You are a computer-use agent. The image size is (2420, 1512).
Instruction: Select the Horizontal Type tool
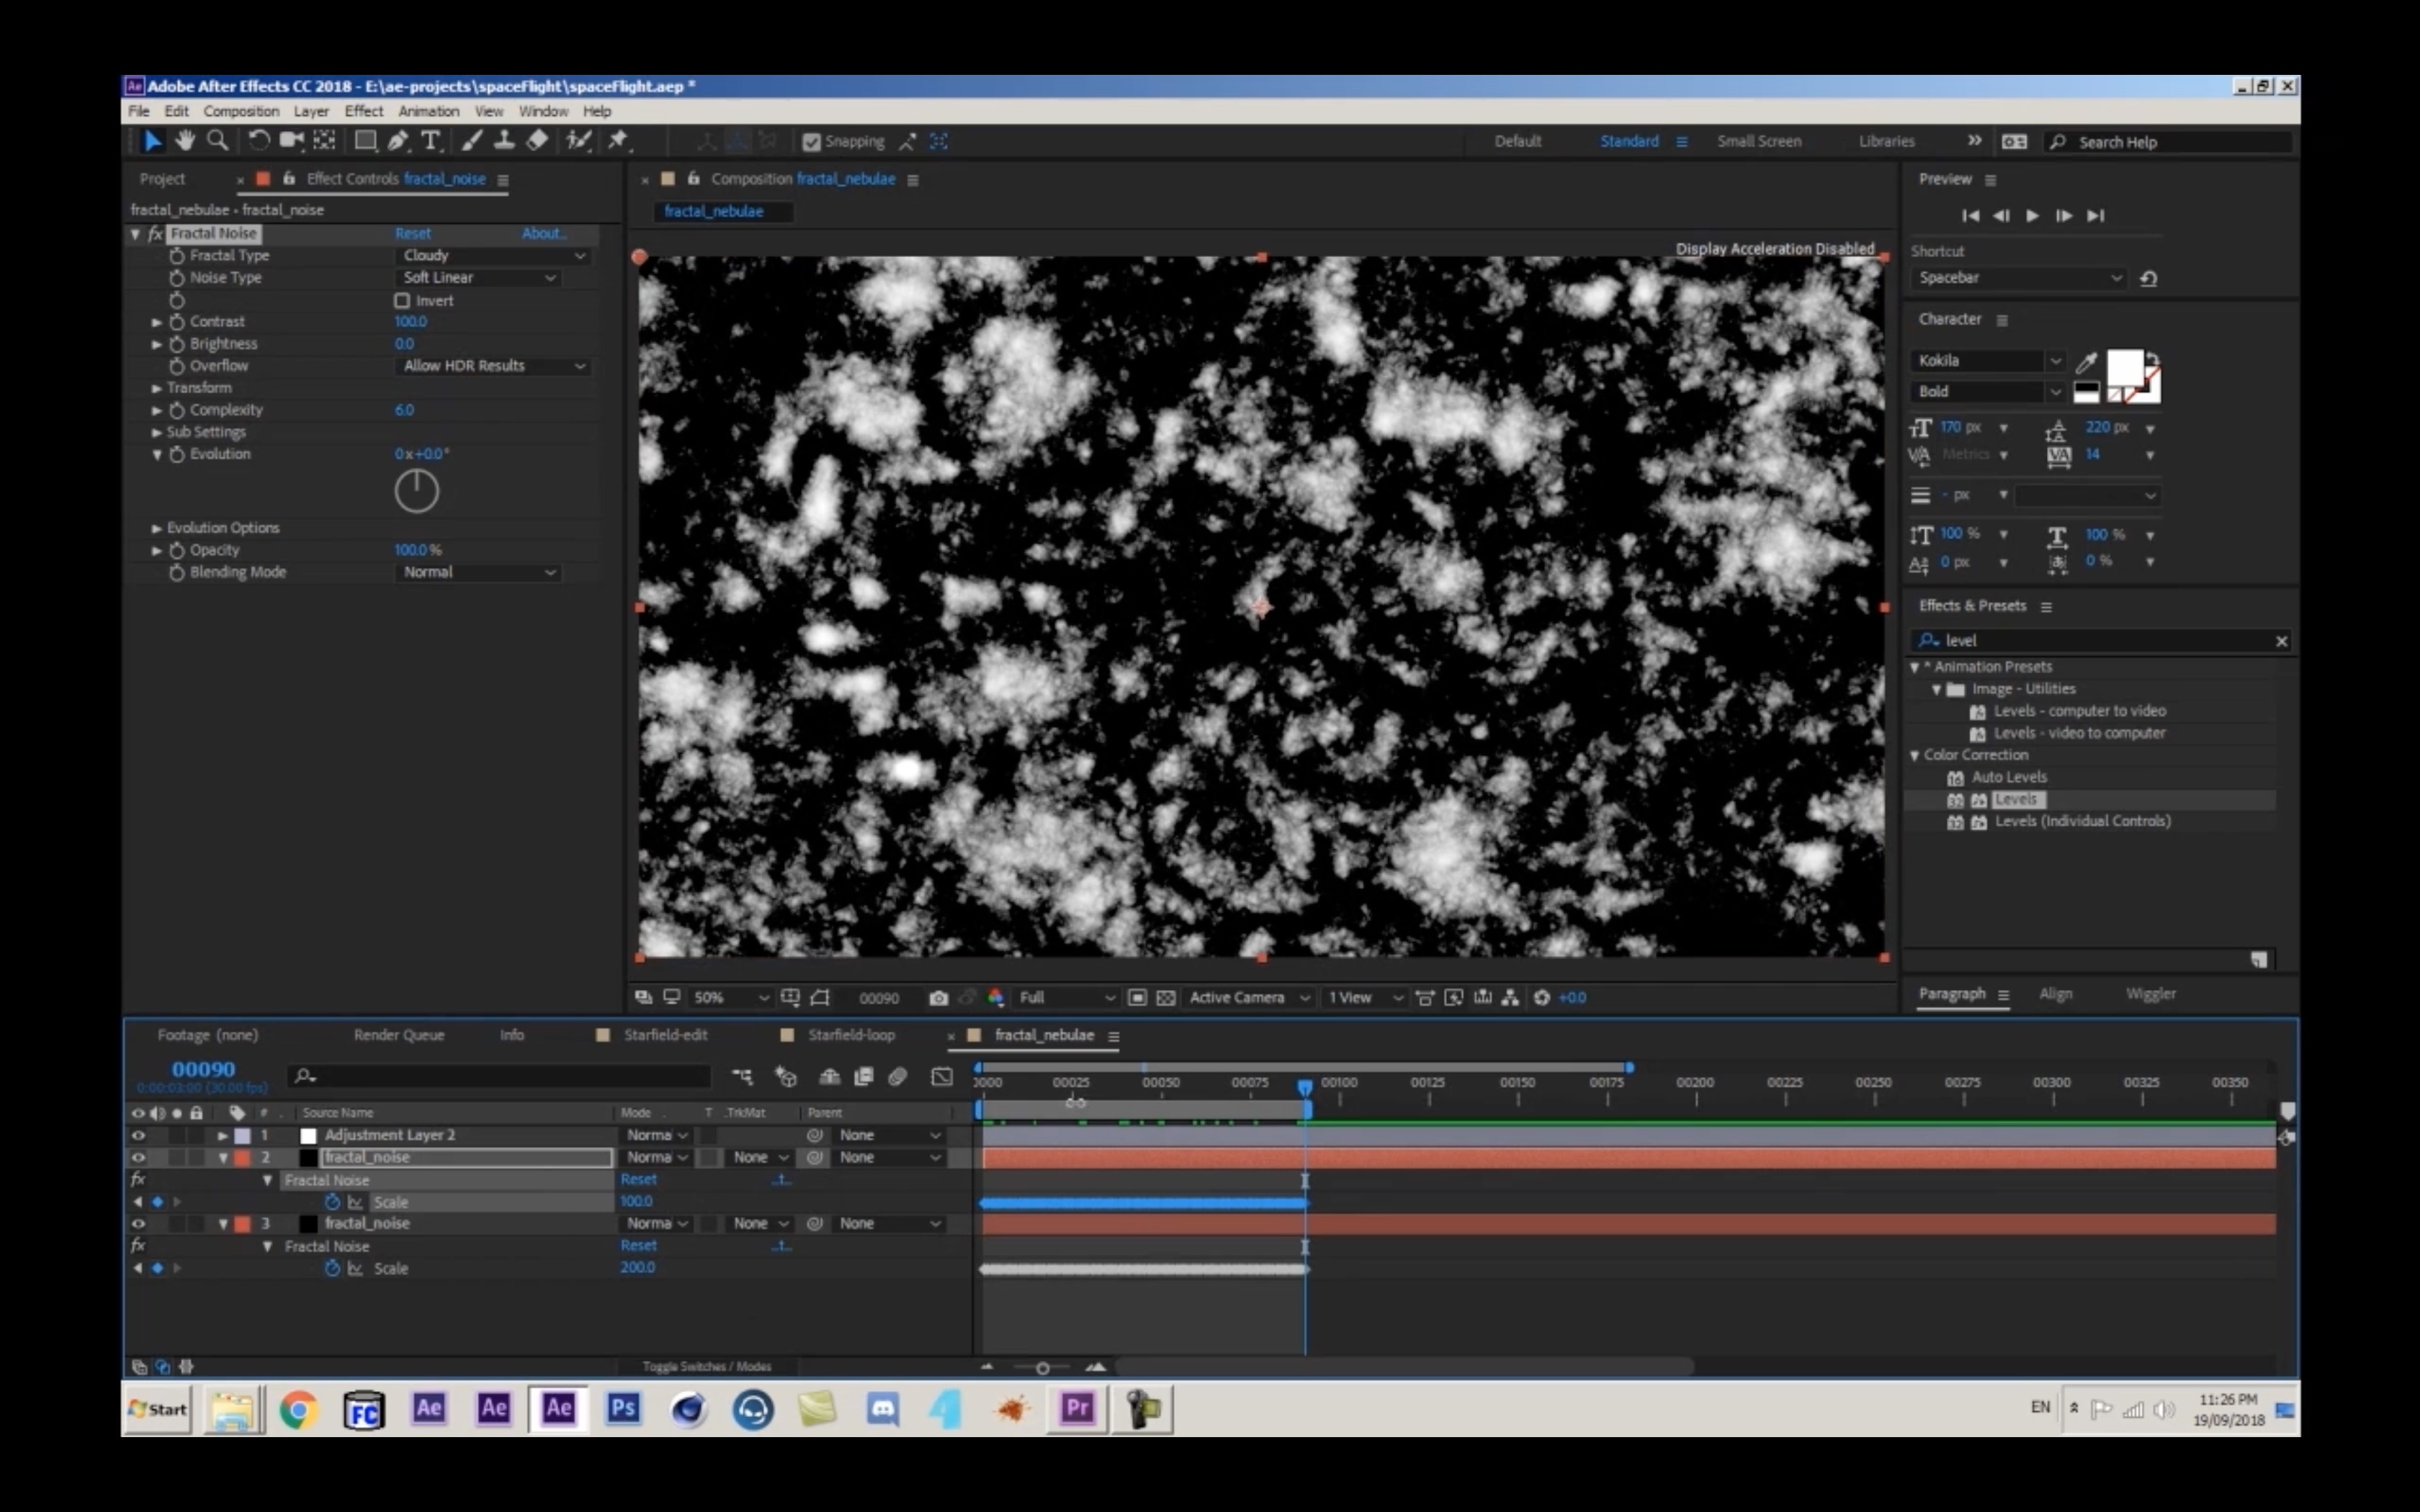point(431,141)
